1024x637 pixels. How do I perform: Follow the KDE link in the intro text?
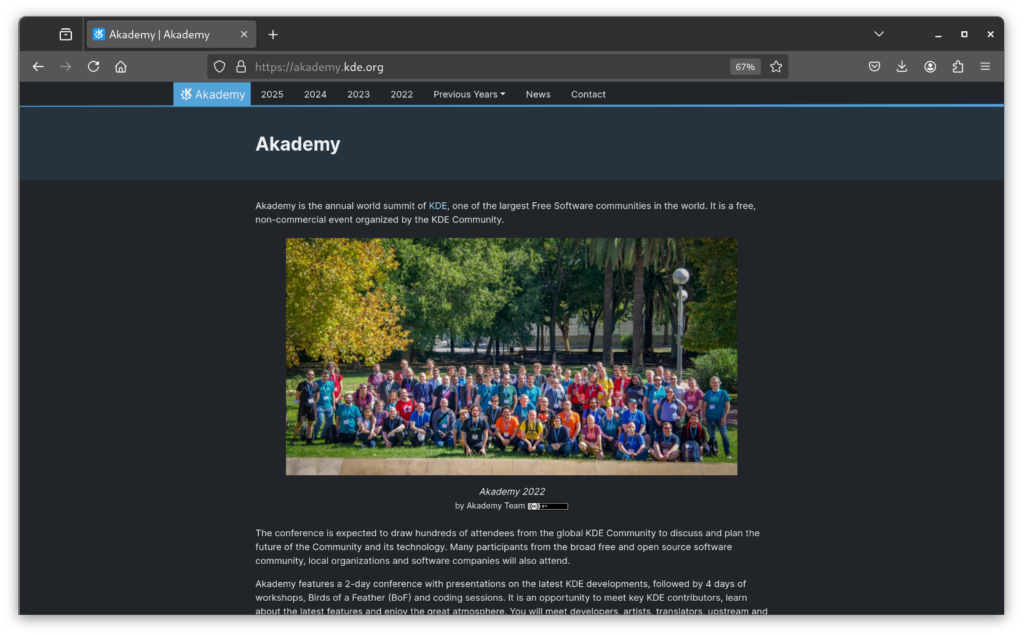pos(438,206)
